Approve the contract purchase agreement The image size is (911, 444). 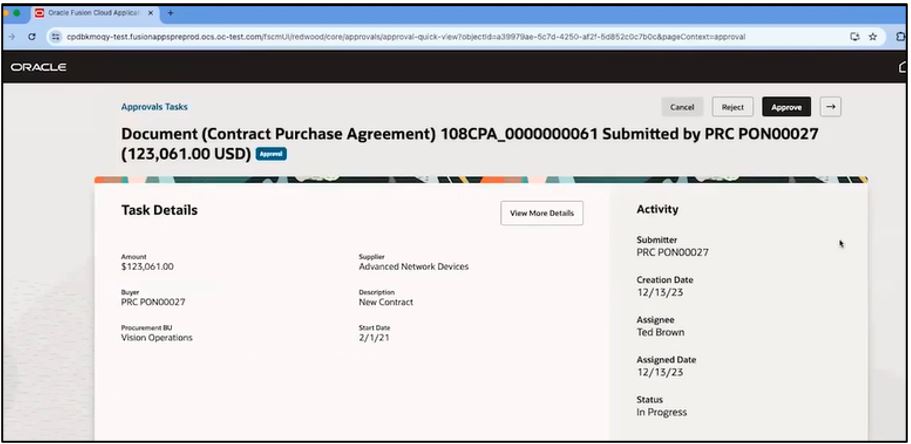coord(786,107)
